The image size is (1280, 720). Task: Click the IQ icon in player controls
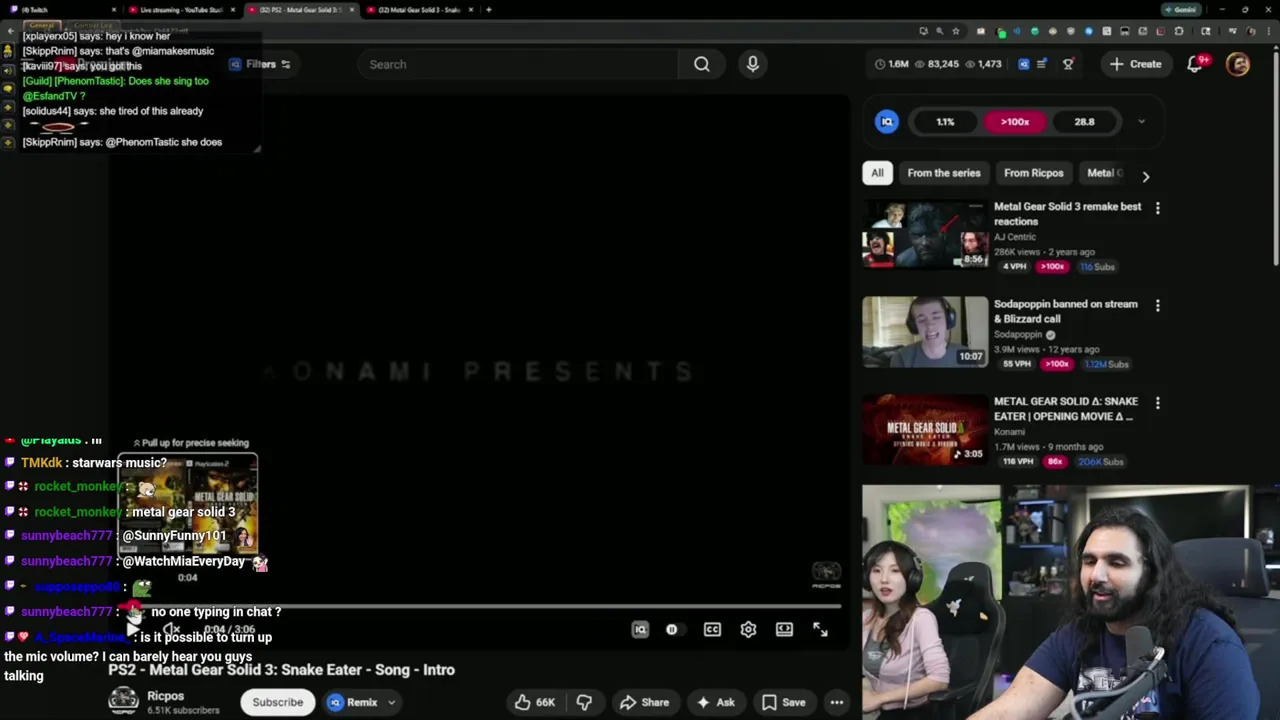[x=640, y=629]
